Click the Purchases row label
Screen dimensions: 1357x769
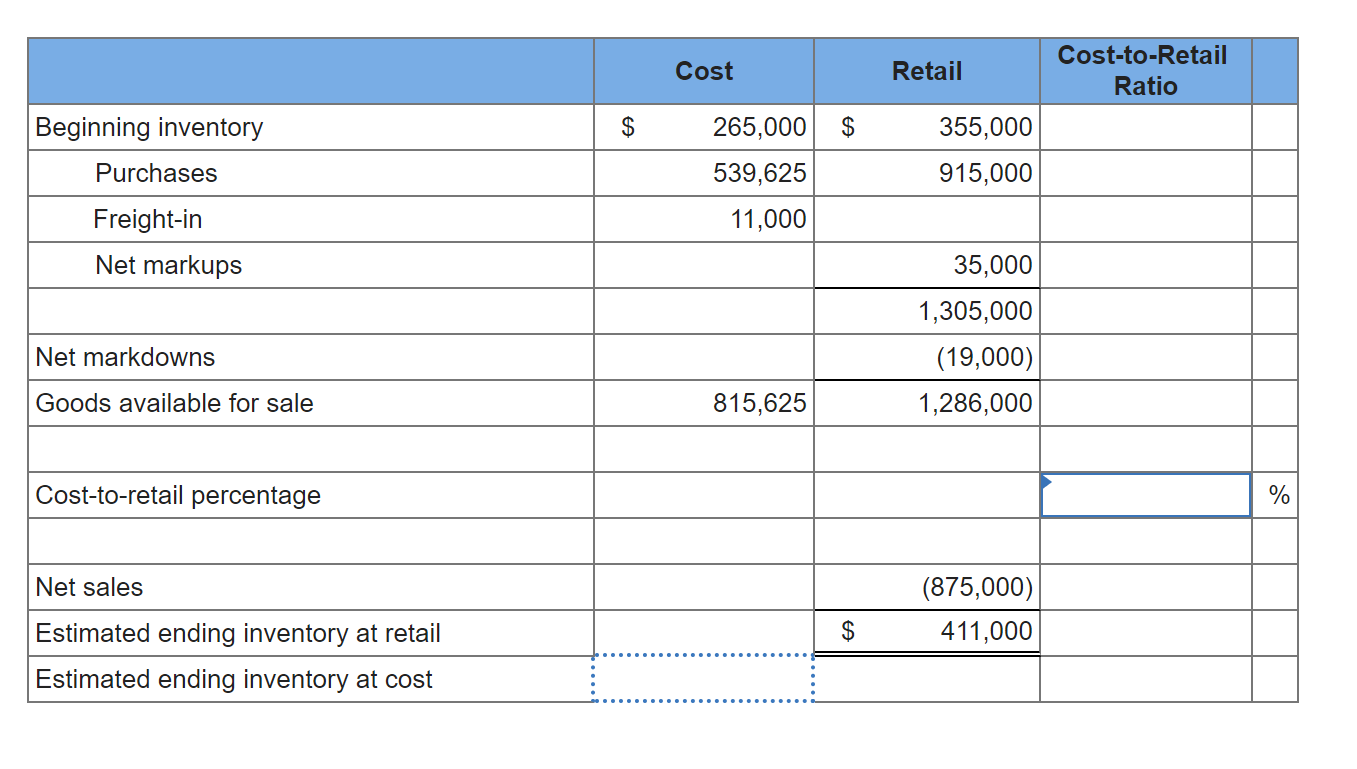156,173
